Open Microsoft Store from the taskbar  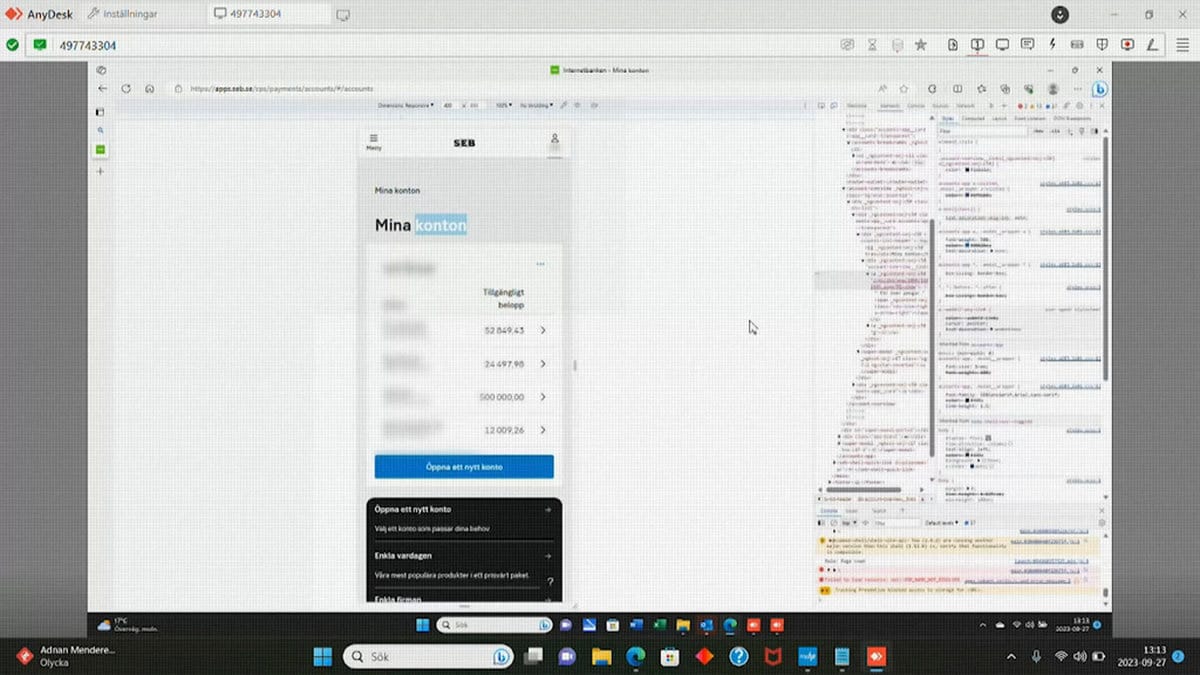(671, 657)
